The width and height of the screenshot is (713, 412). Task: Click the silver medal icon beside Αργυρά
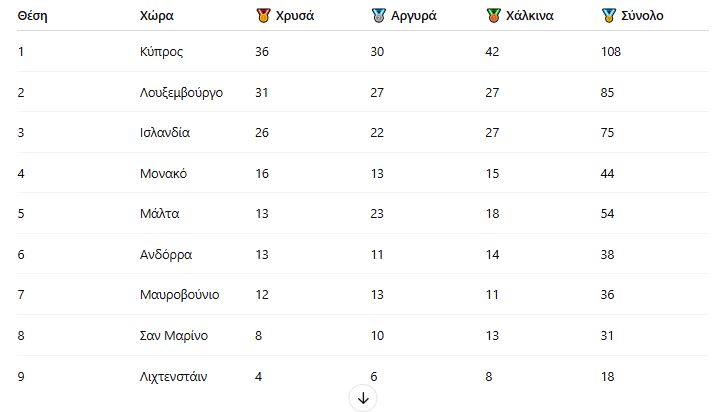click(378, 15)
